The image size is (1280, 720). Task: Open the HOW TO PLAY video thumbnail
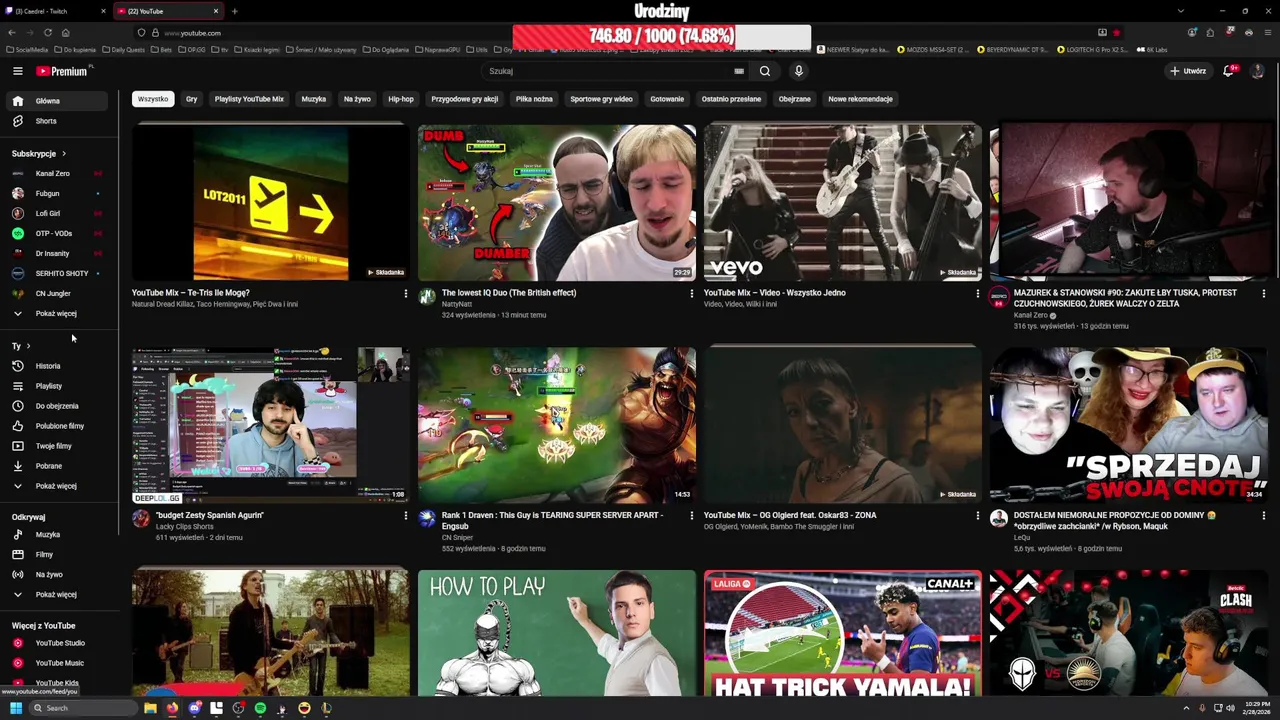557,633
